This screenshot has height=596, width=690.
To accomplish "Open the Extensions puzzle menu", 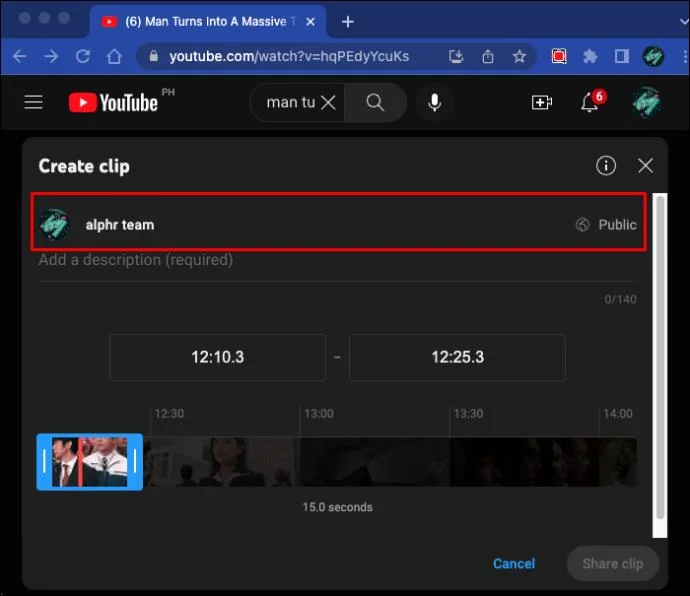I will (590, 56).
